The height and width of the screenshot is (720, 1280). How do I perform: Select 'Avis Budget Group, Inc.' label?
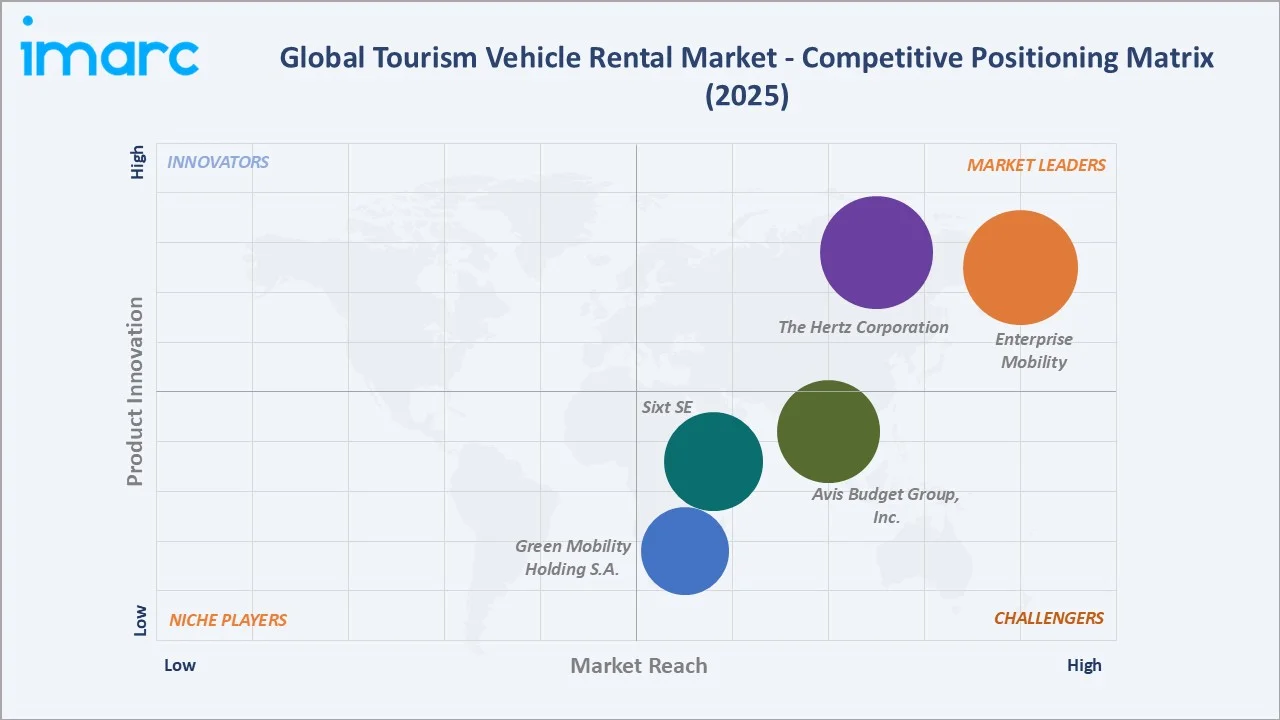[885, 505]
